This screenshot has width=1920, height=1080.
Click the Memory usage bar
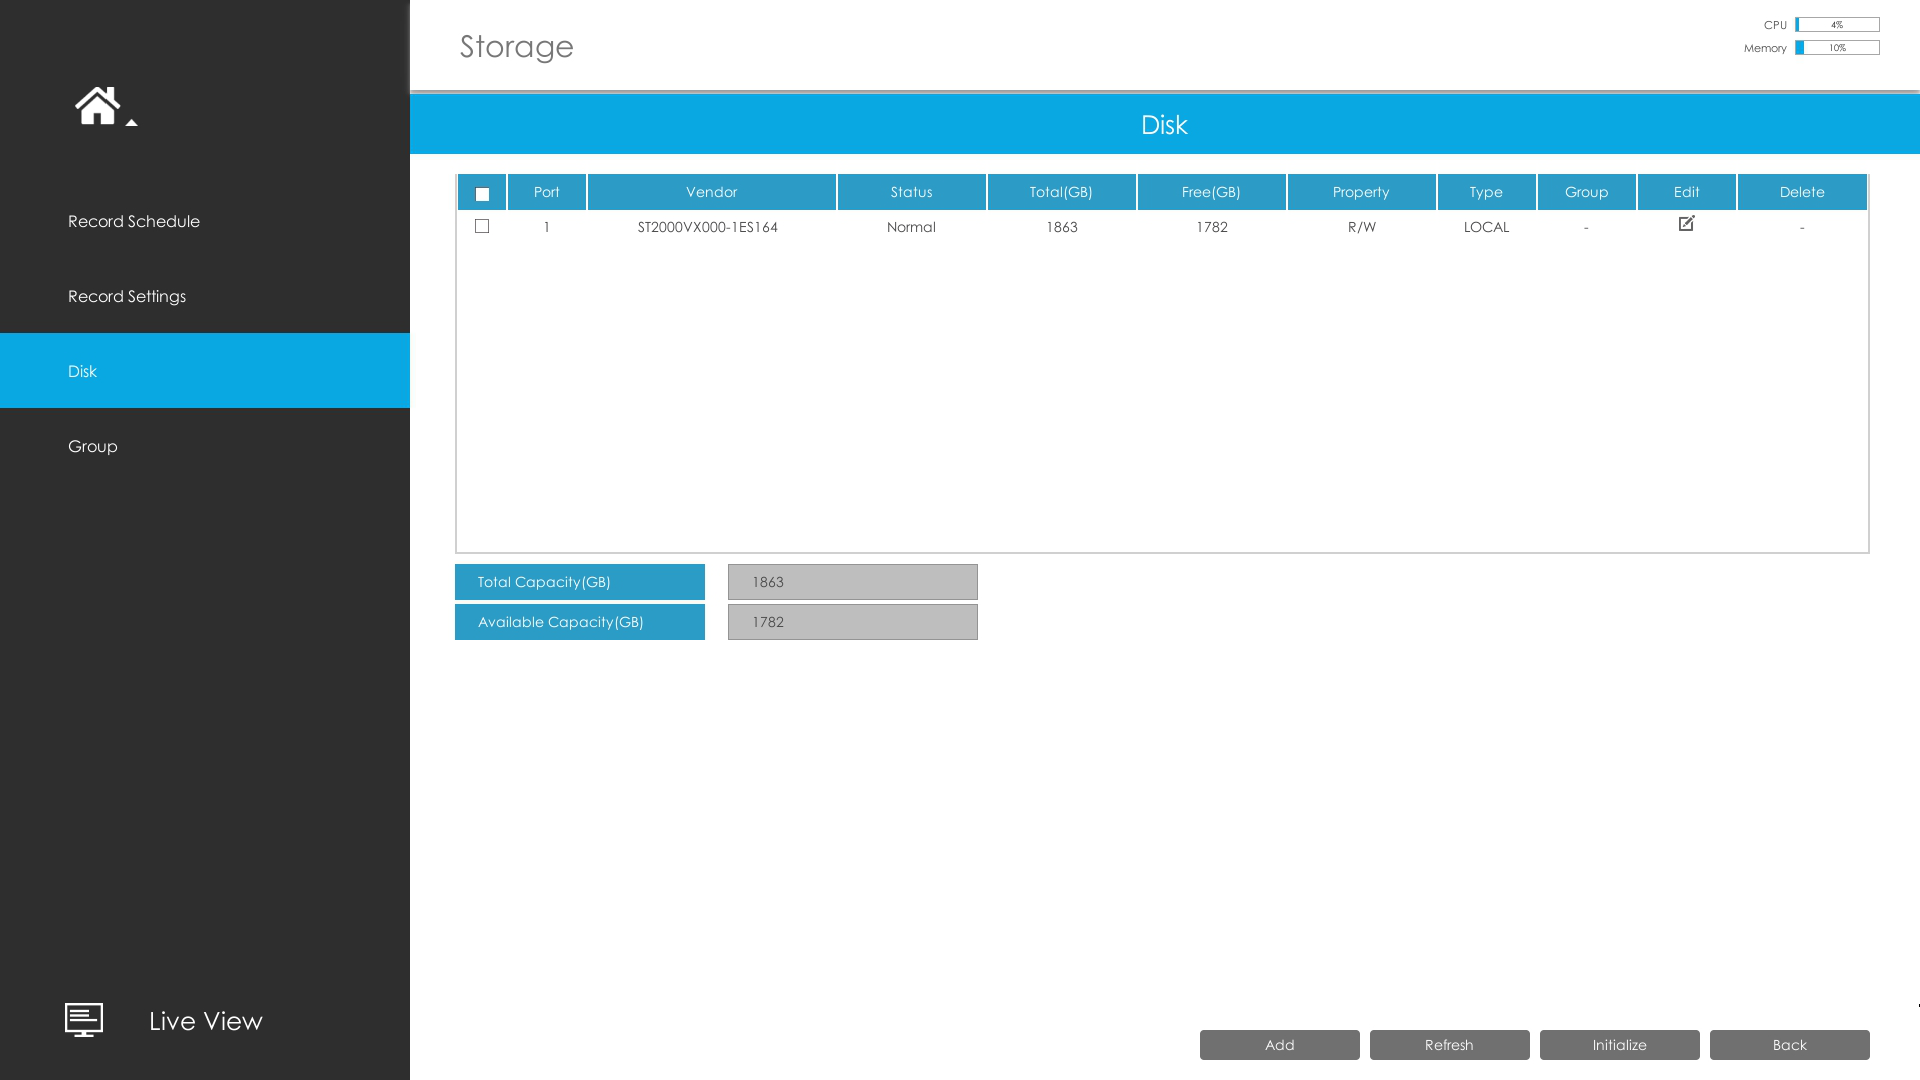1837,48
